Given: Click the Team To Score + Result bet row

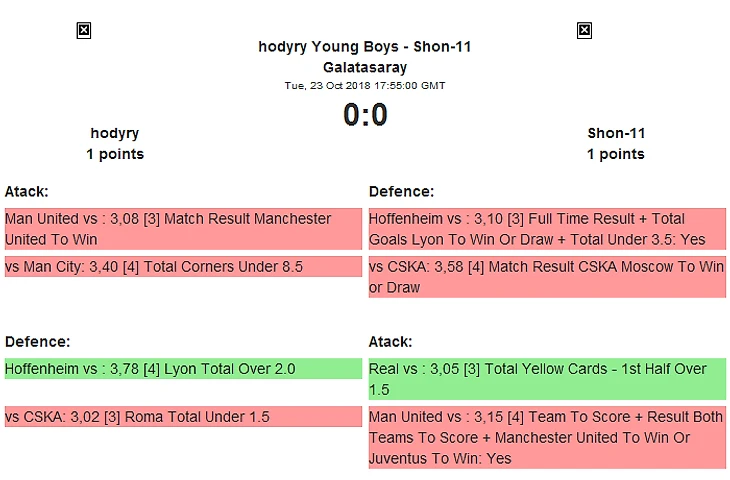Looking at the screenshot, I should 547,437.
